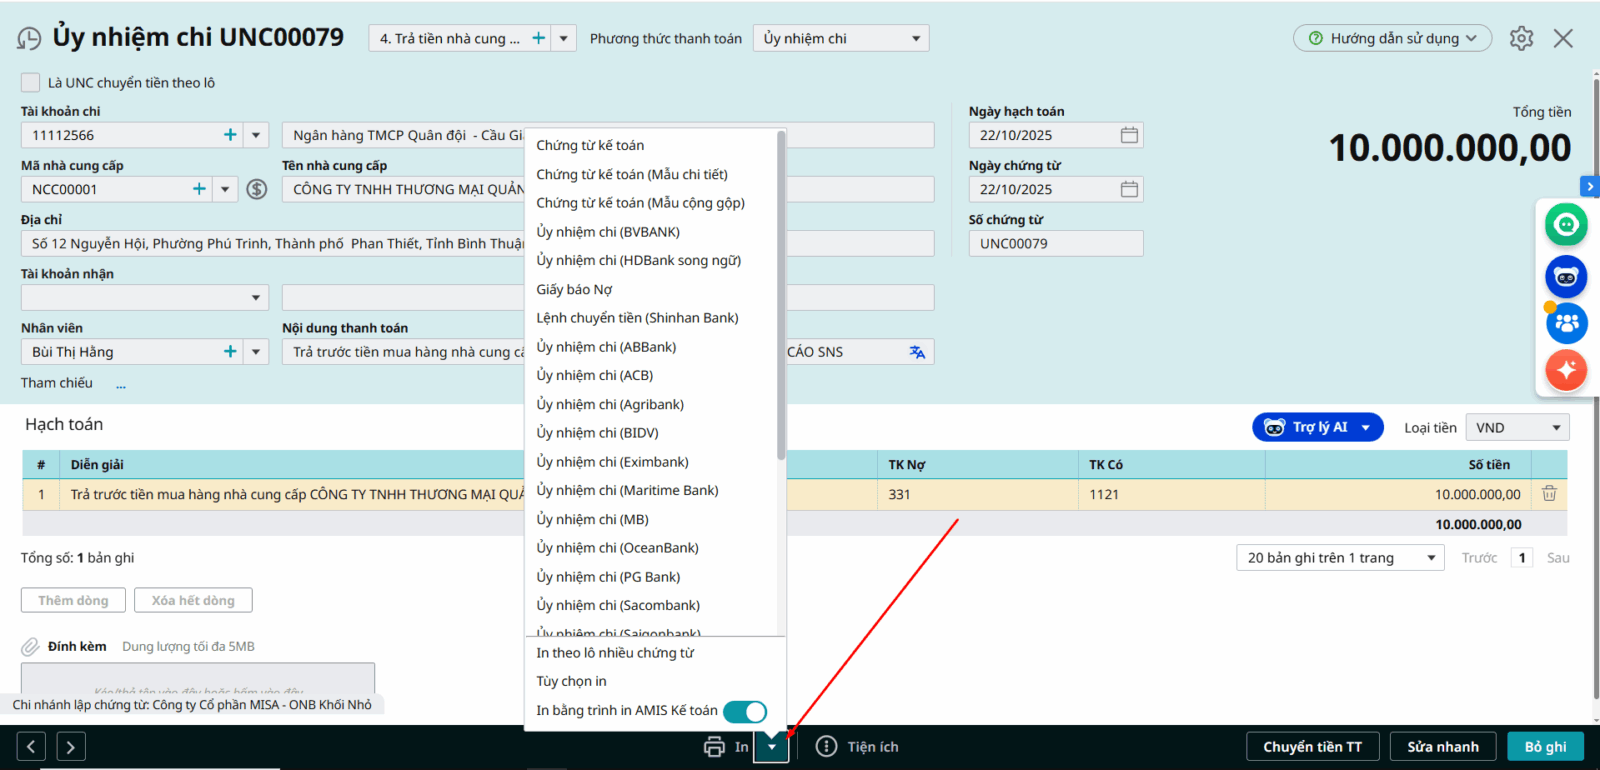1600x770 pixels.
Task: Check 'Là UNC chuyển tiền theo lô' box
Action: [31, 83]
